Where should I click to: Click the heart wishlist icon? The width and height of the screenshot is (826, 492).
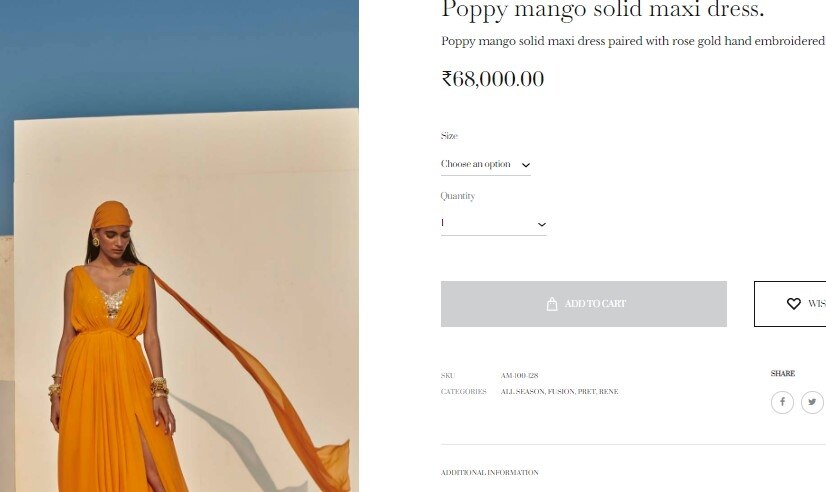[793, 303]
